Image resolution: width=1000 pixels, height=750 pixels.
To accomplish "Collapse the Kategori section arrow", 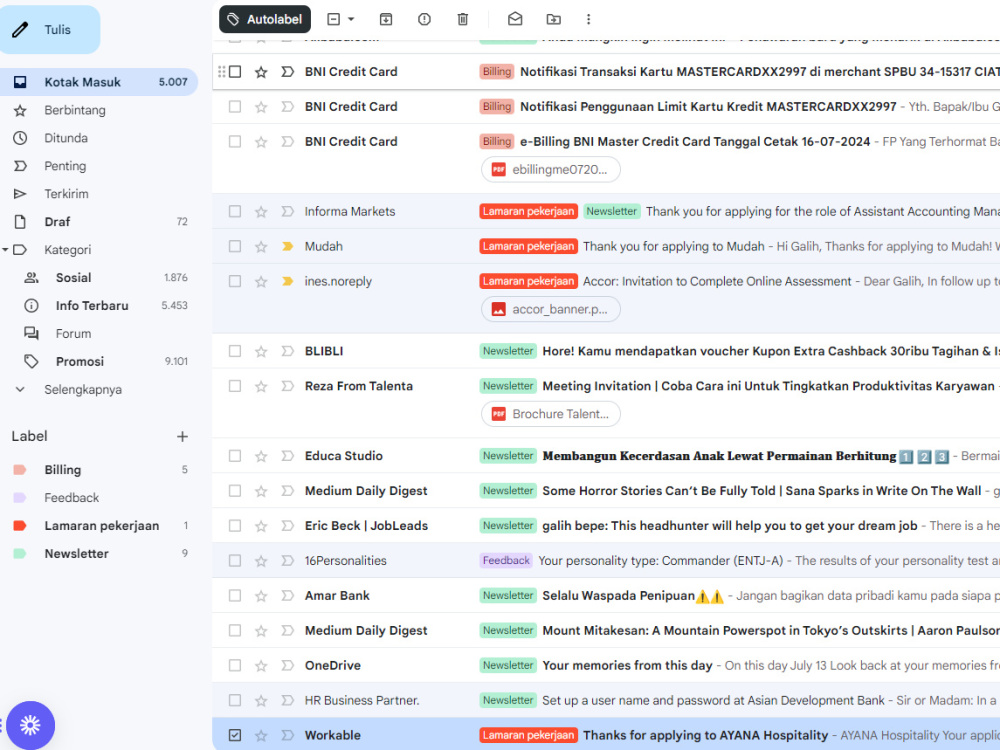I will pos(5,250).
